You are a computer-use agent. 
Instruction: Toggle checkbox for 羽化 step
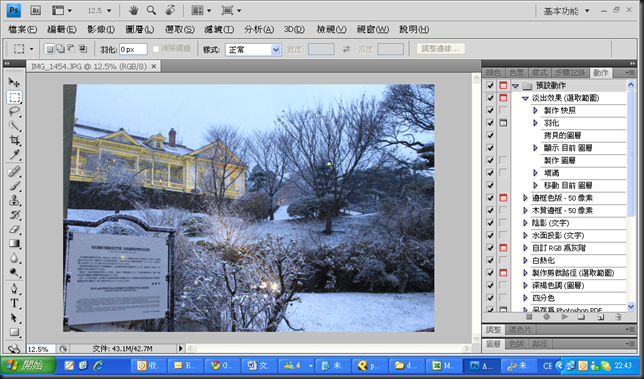[490, 123]
